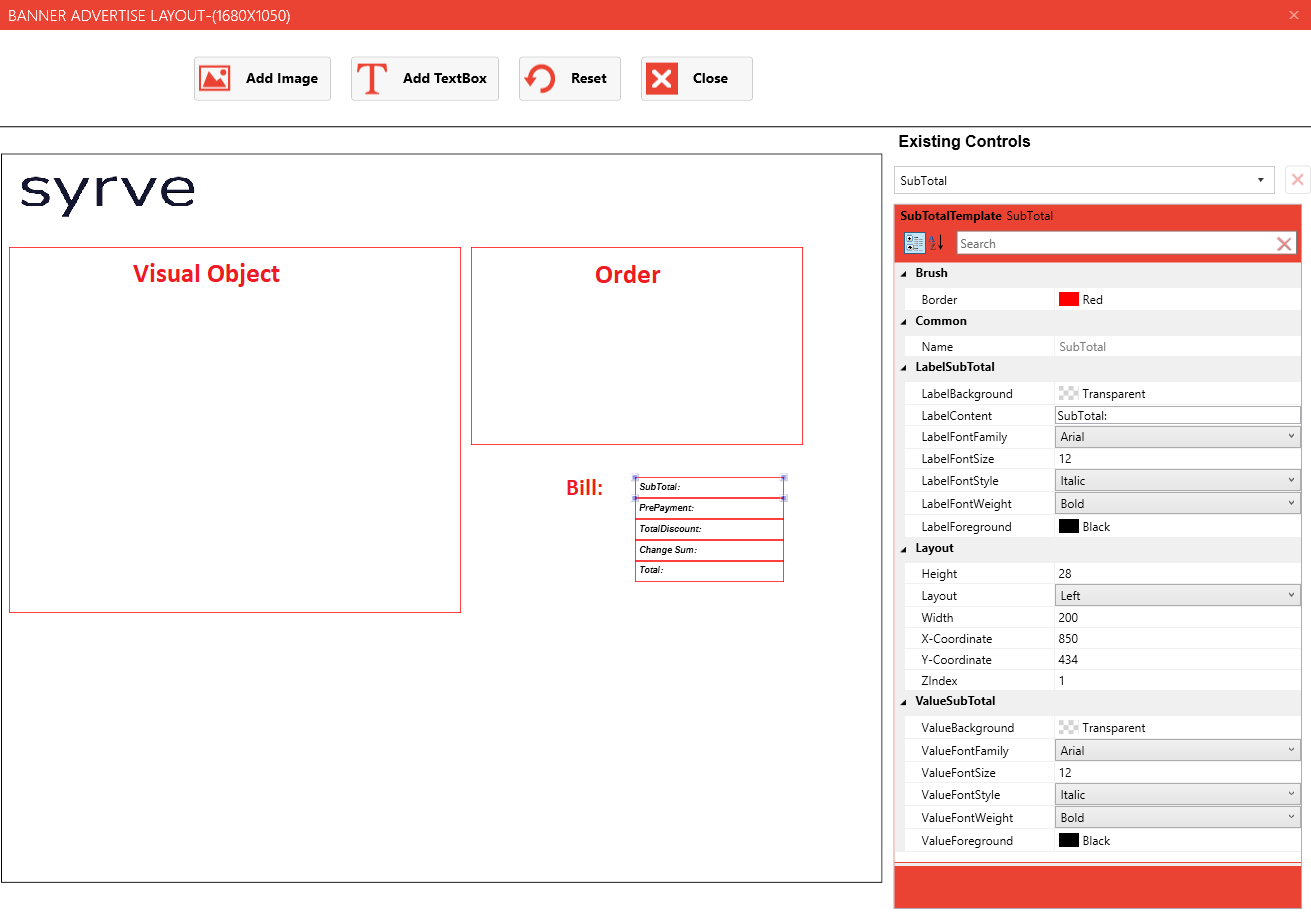Screen dimensions: 1311x918
Task: Open the LabelFontFamily Arial dropdown
Action: [1177, 437]
